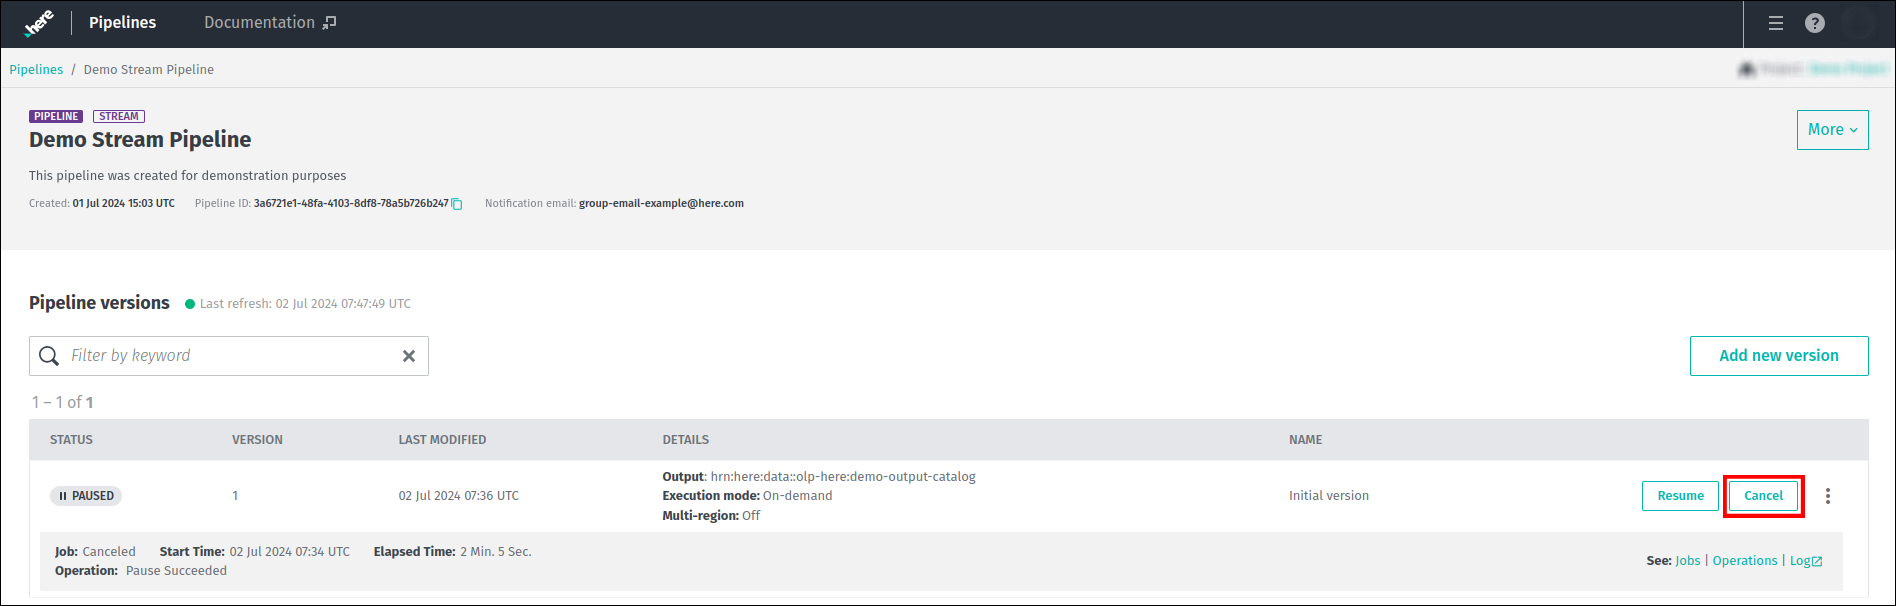The width and height of the screenshot is (1896, 606).
Task: Click the external link icon beside Log
Action: 1817,561
